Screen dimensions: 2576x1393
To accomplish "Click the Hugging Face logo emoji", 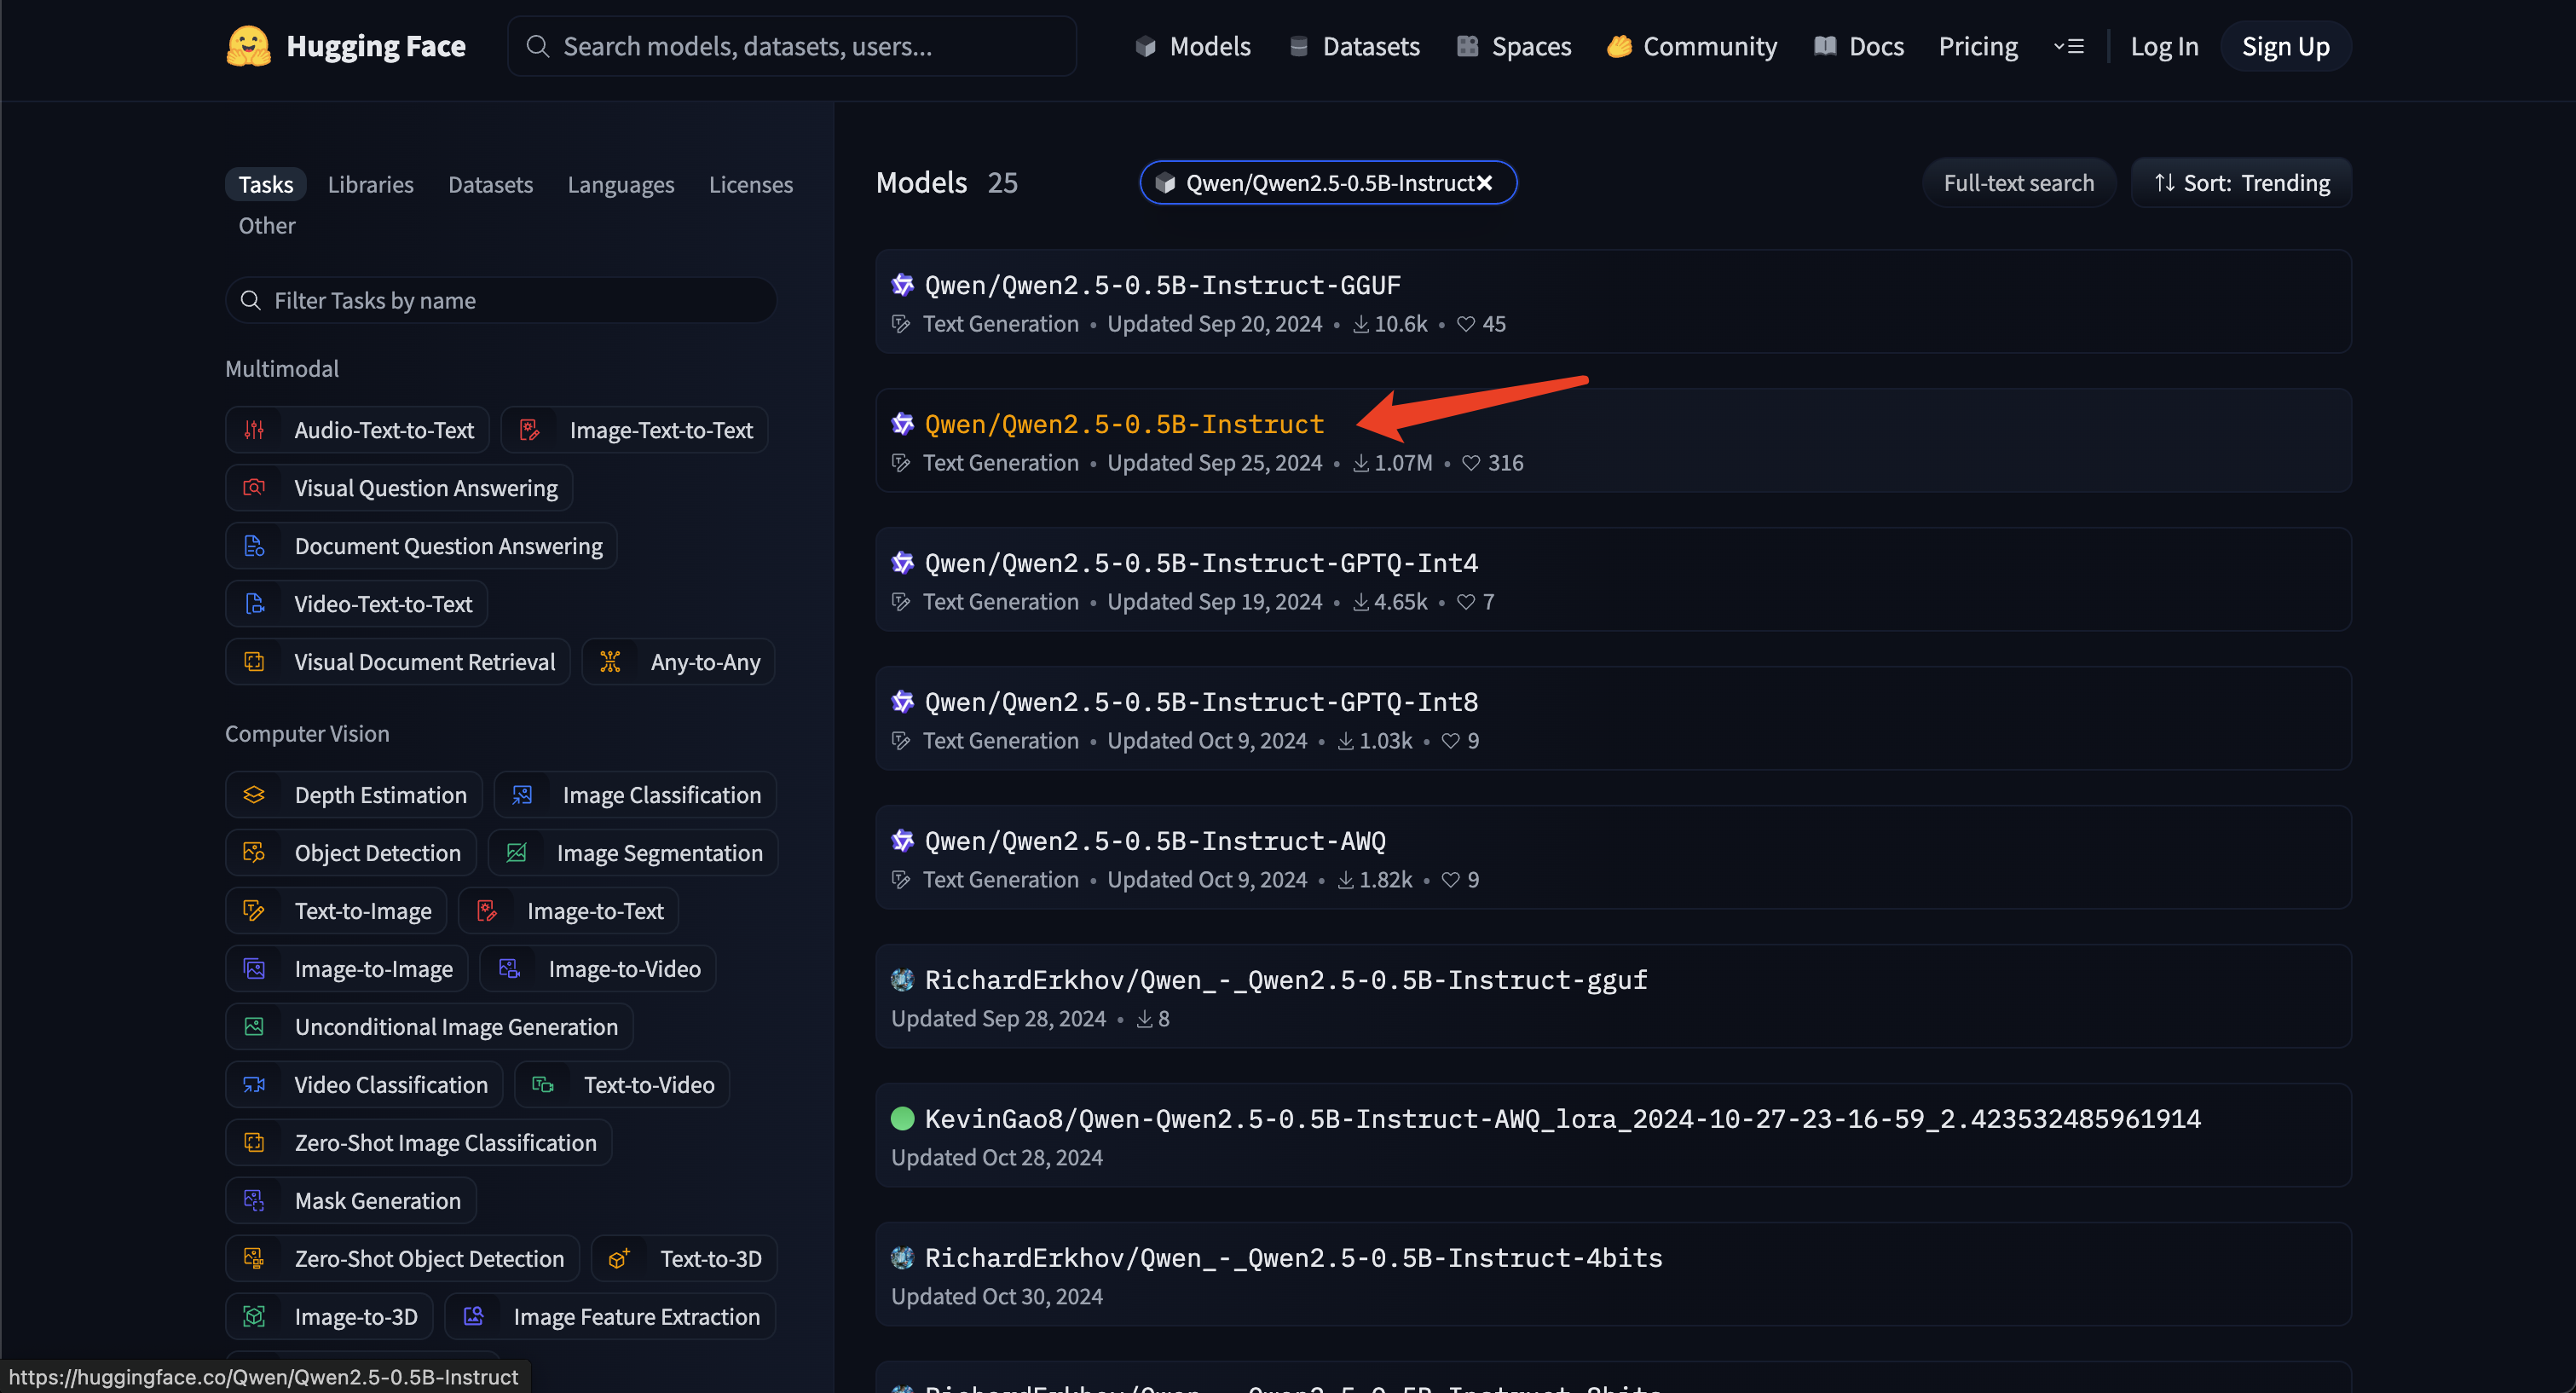I will click(x=248, y=46).
